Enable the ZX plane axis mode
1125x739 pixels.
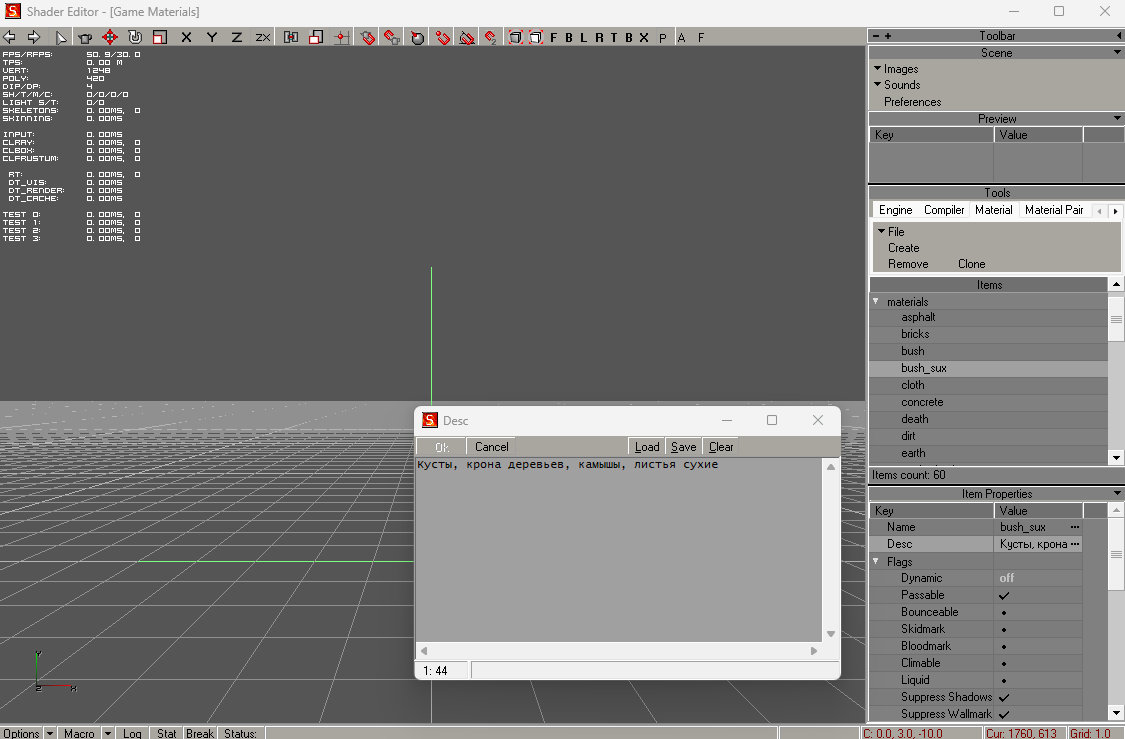(x=263, y=37)
